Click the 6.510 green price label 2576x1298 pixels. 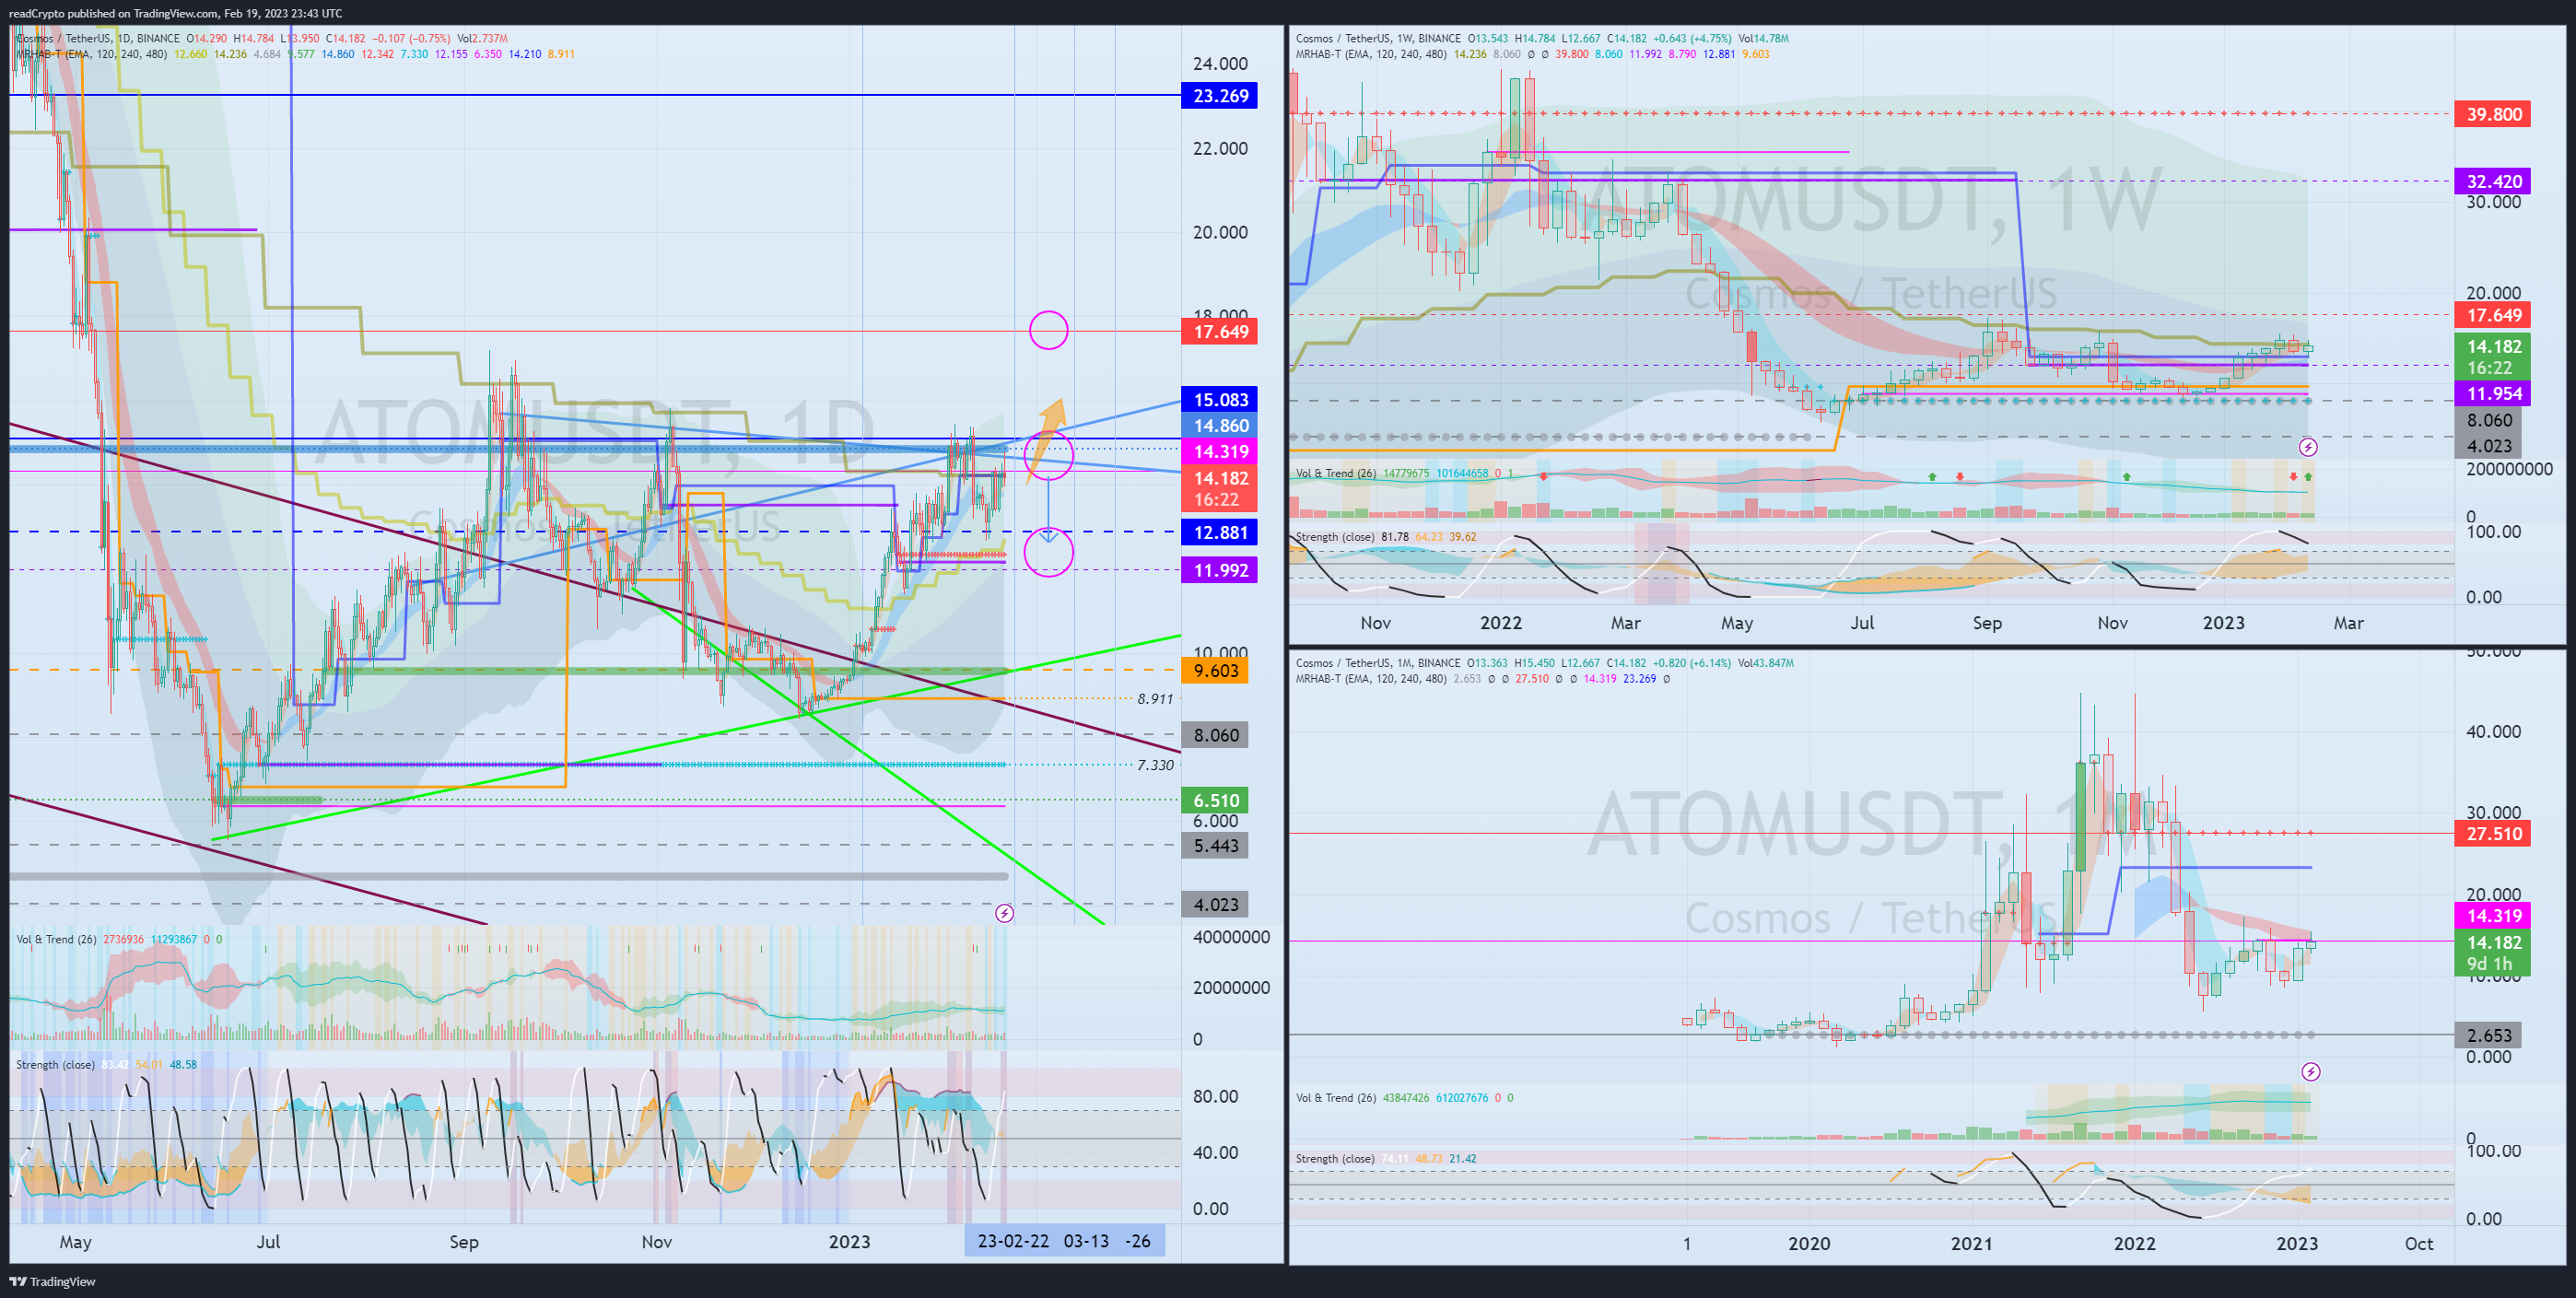click(x=1214, y=800)
